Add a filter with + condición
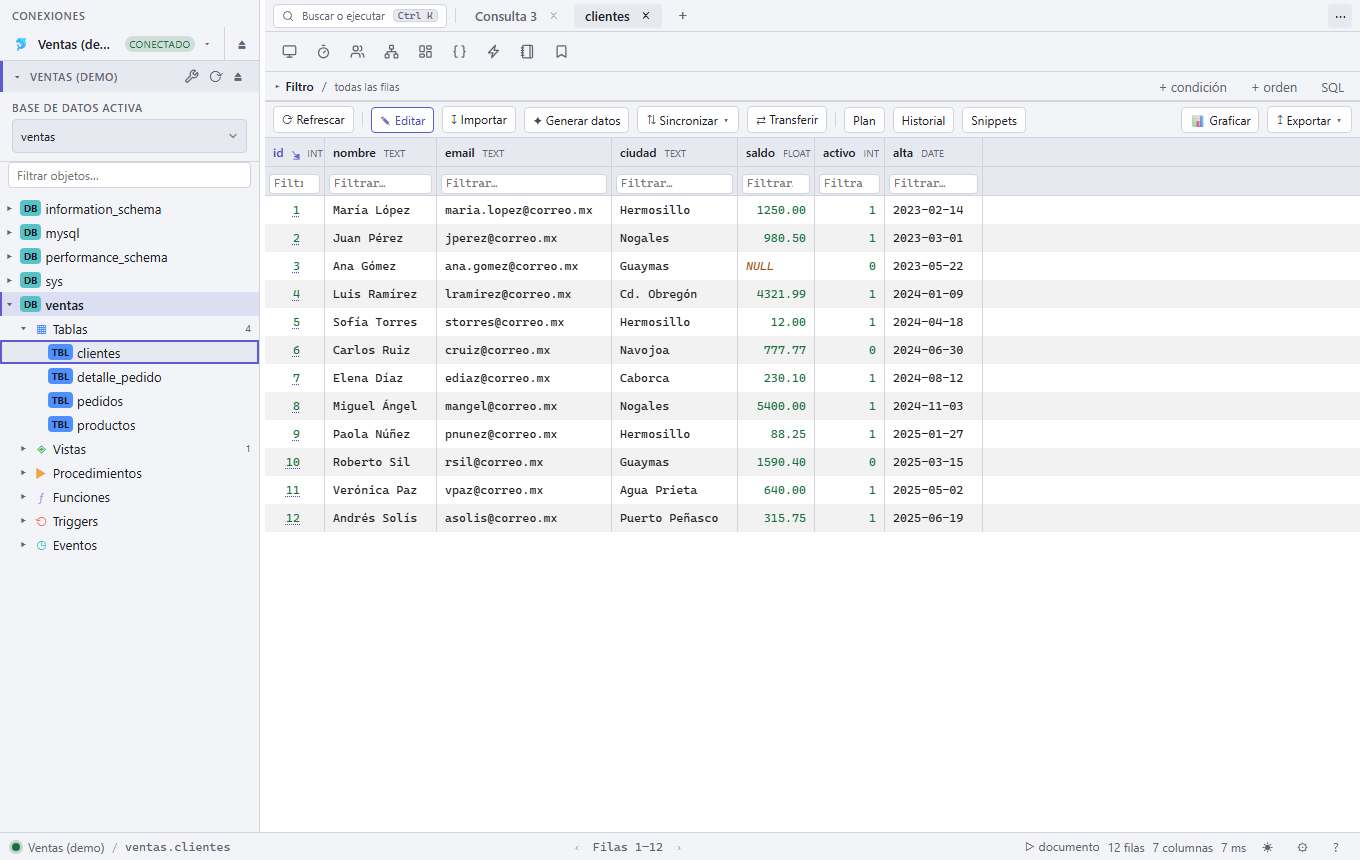The width and height of the screenshot is (1360, 860). click(1193, 87)
